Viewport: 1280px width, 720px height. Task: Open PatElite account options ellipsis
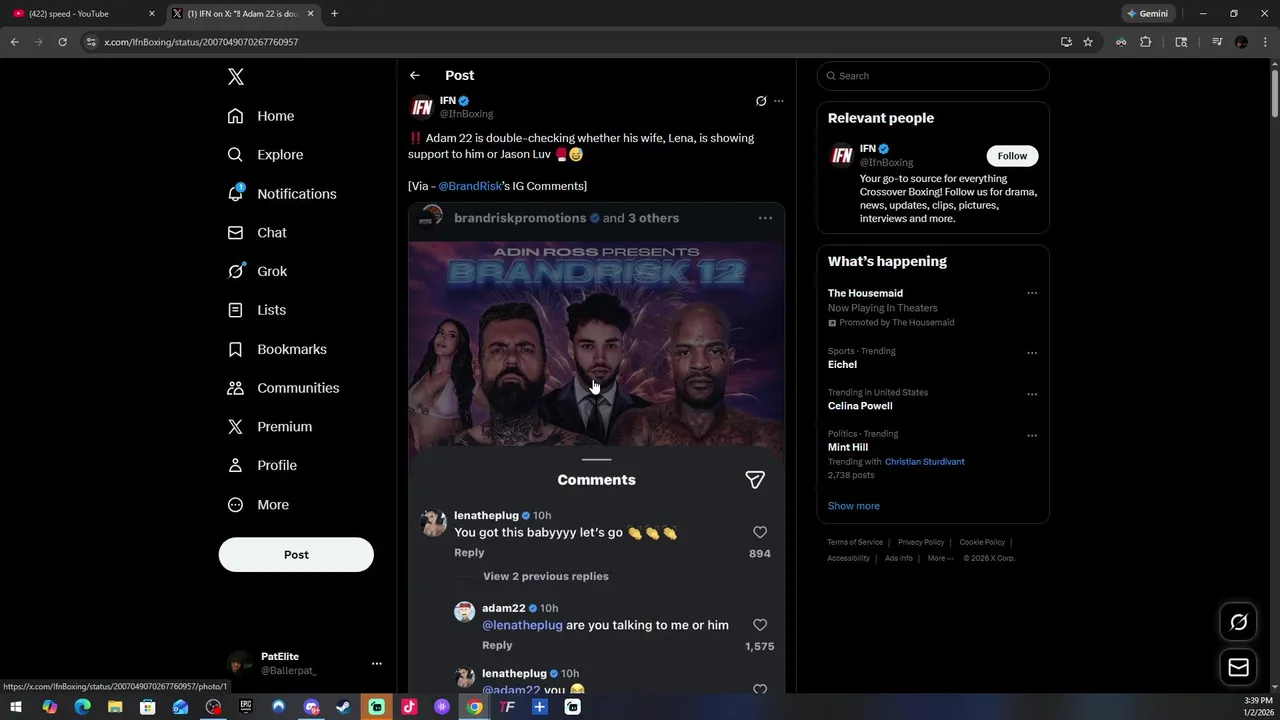point(377,663)
